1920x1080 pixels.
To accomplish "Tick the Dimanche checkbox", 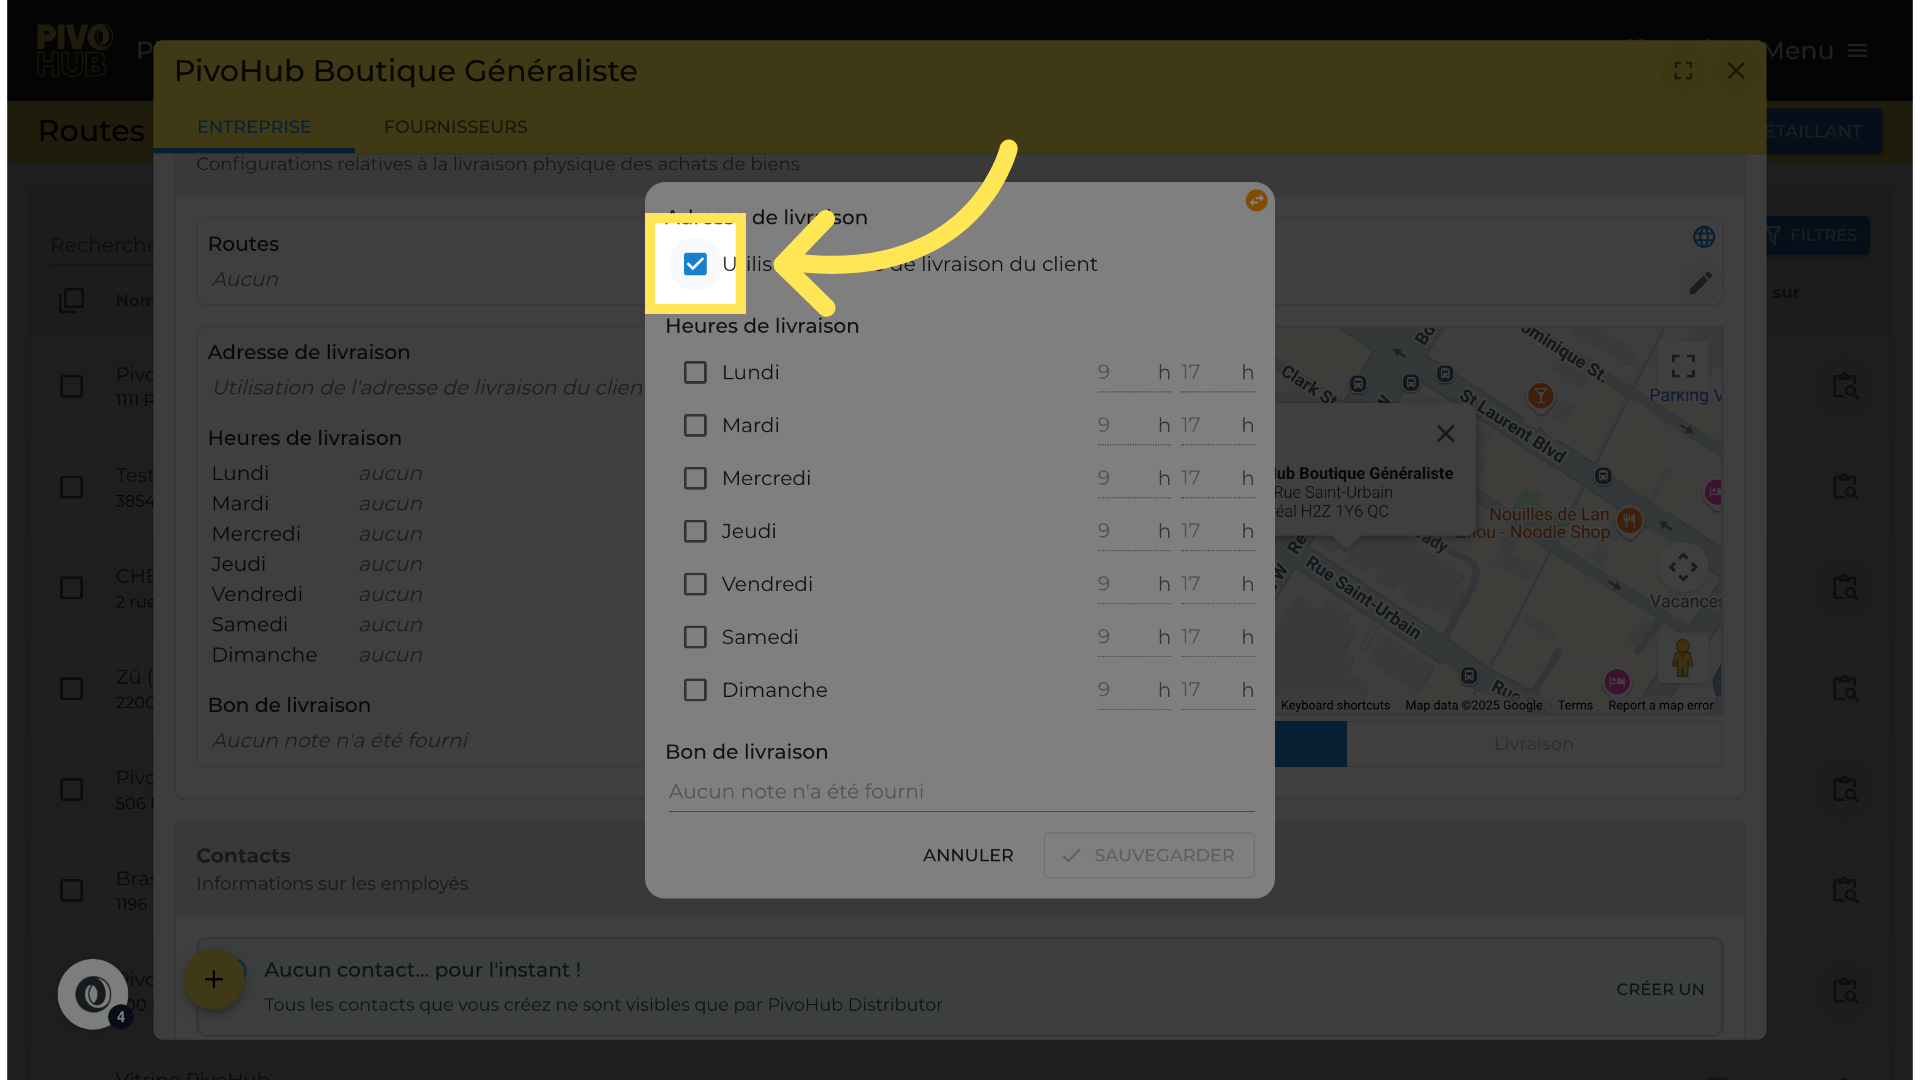I will click(x=695, y=691).
